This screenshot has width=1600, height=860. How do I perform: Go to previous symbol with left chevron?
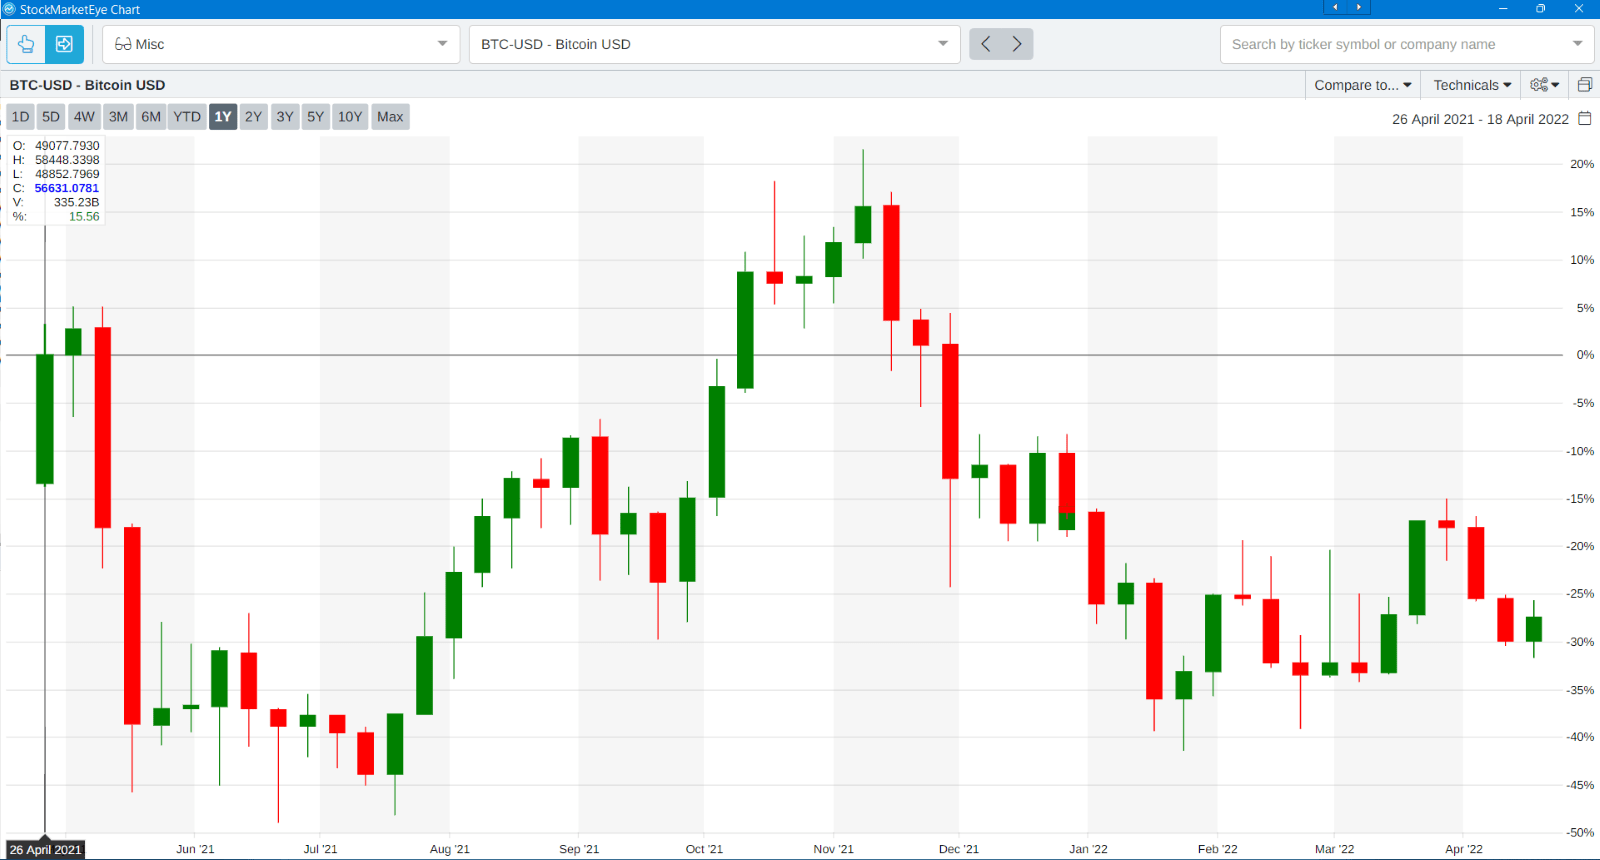click(986, 44)
